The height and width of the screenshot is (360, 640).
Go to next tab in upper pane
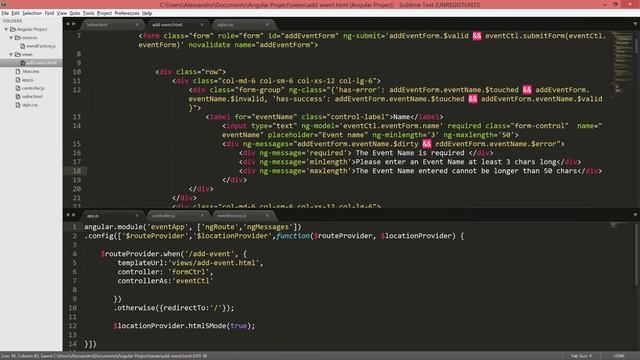click(x=74, y=24)
